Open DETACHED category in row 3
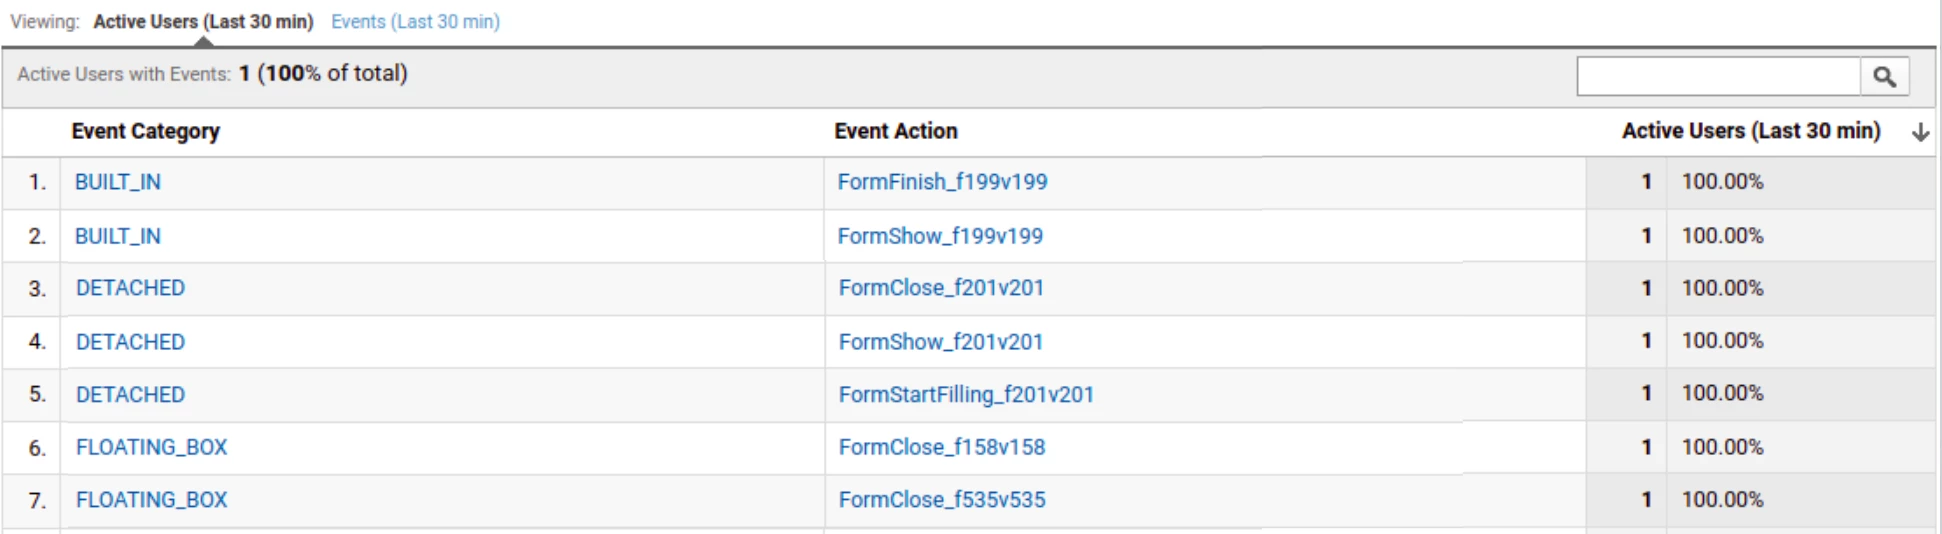The height and width of the screenshot is (534, 1942). [x=130, y=288]
